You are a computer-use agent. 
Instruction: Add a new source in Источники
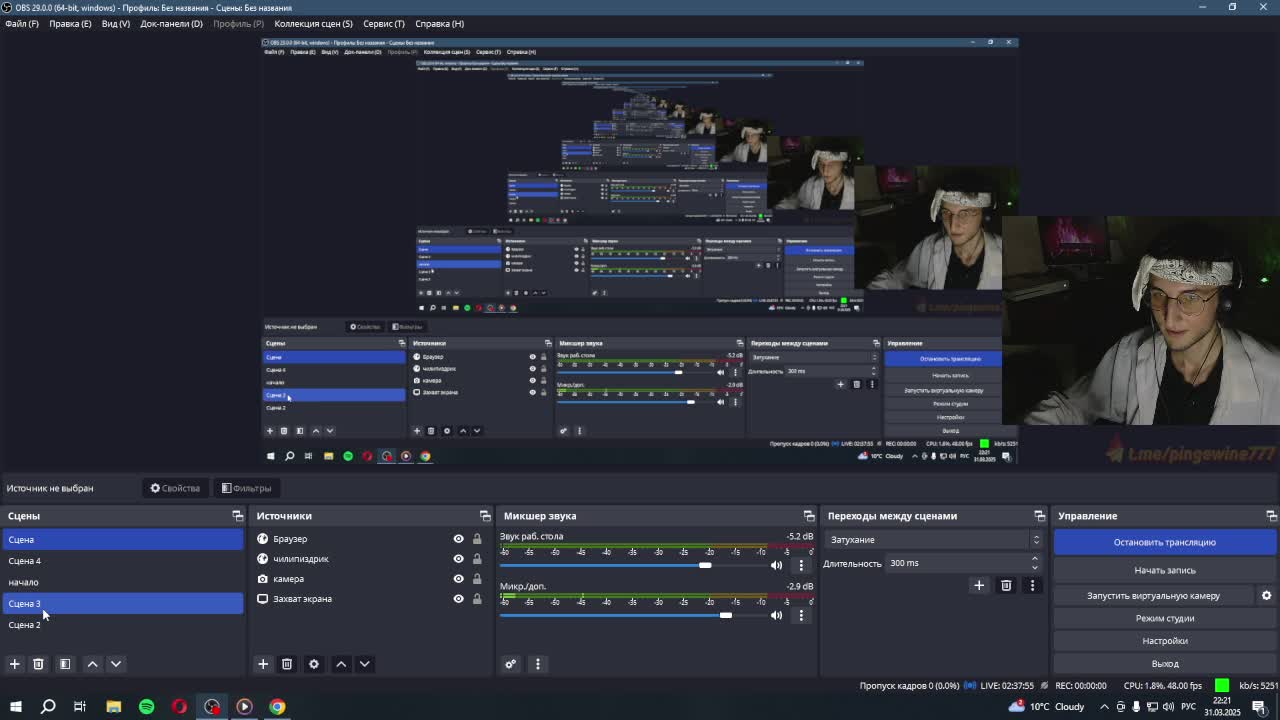coord(263,664)
